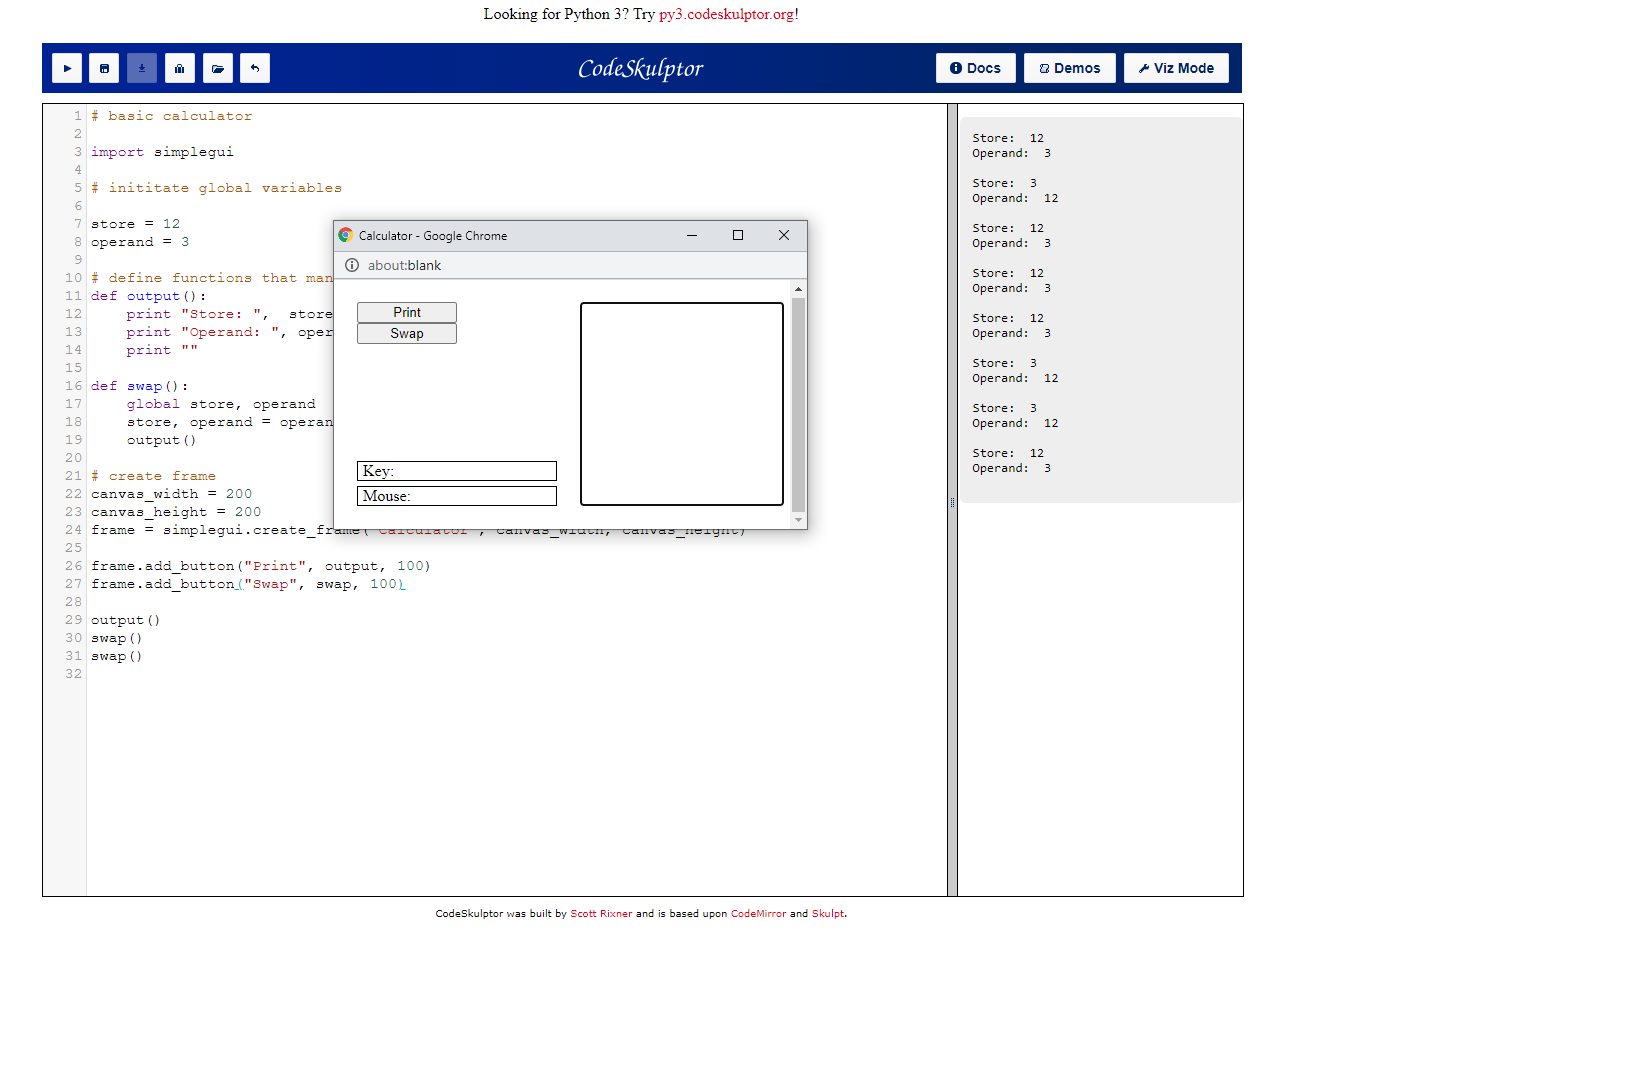Browse the Demos examples
The height and width of the screenshot is (1090, 1628).
pos(1069,67)
